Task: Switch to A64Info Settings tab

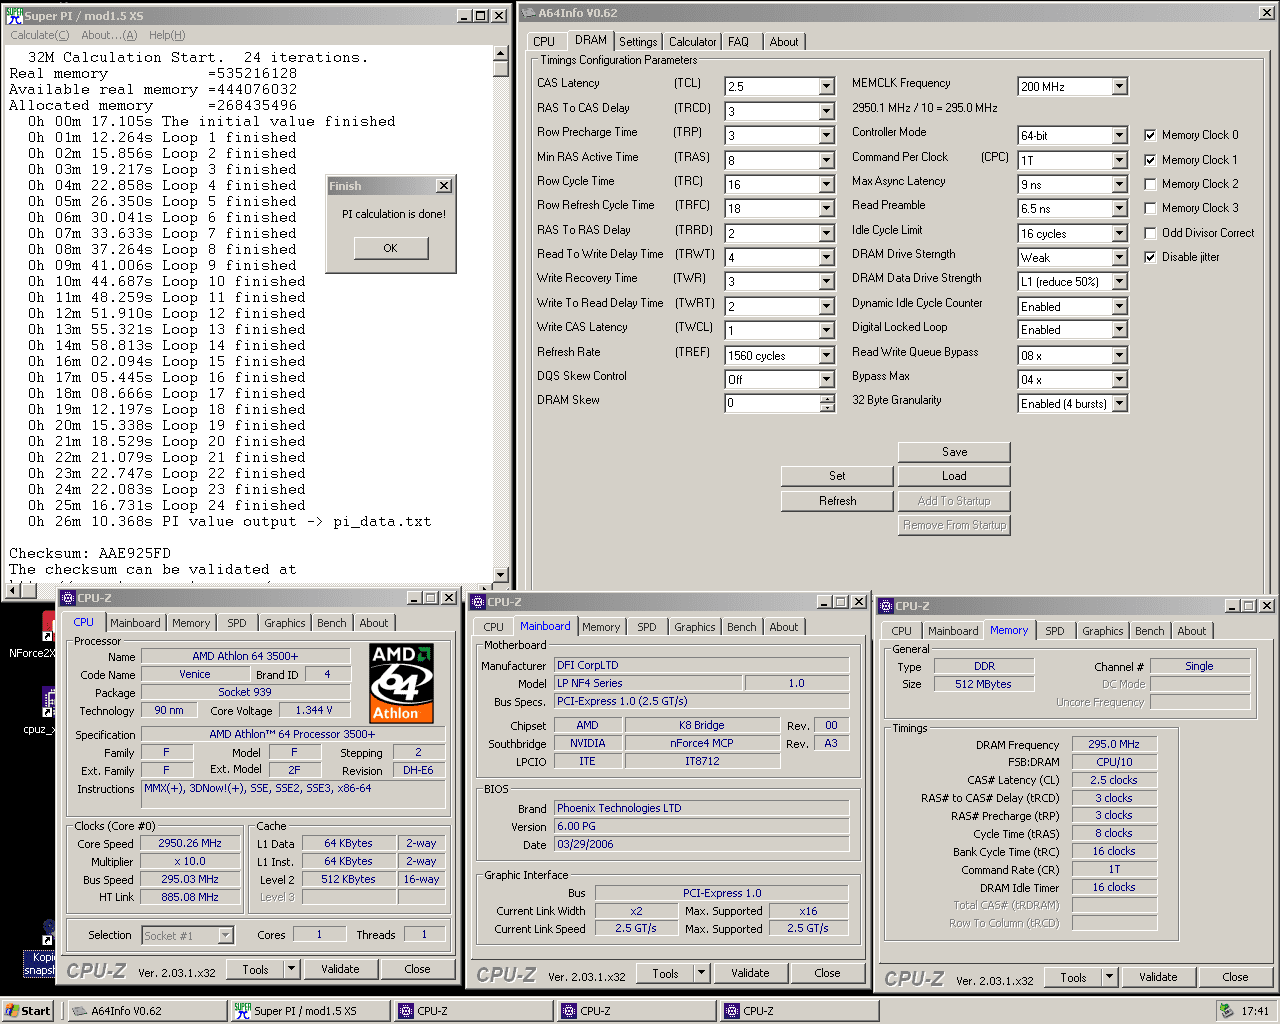Action: [638, 42]
